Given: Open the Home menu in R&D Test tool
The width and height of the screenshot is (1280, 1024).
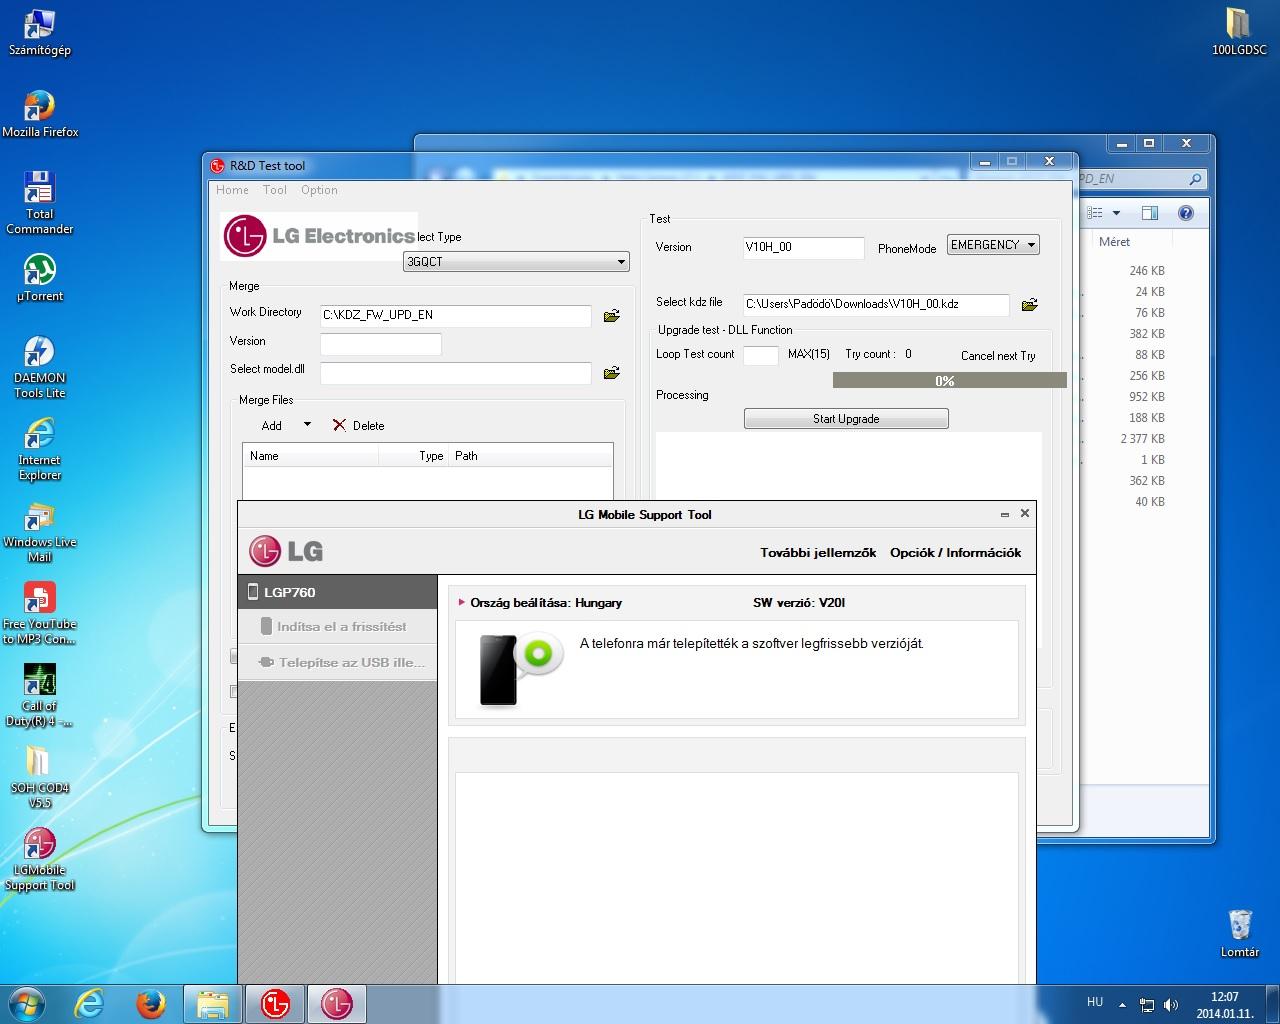Looking at the screenshot, I should [x=232, y=190].
